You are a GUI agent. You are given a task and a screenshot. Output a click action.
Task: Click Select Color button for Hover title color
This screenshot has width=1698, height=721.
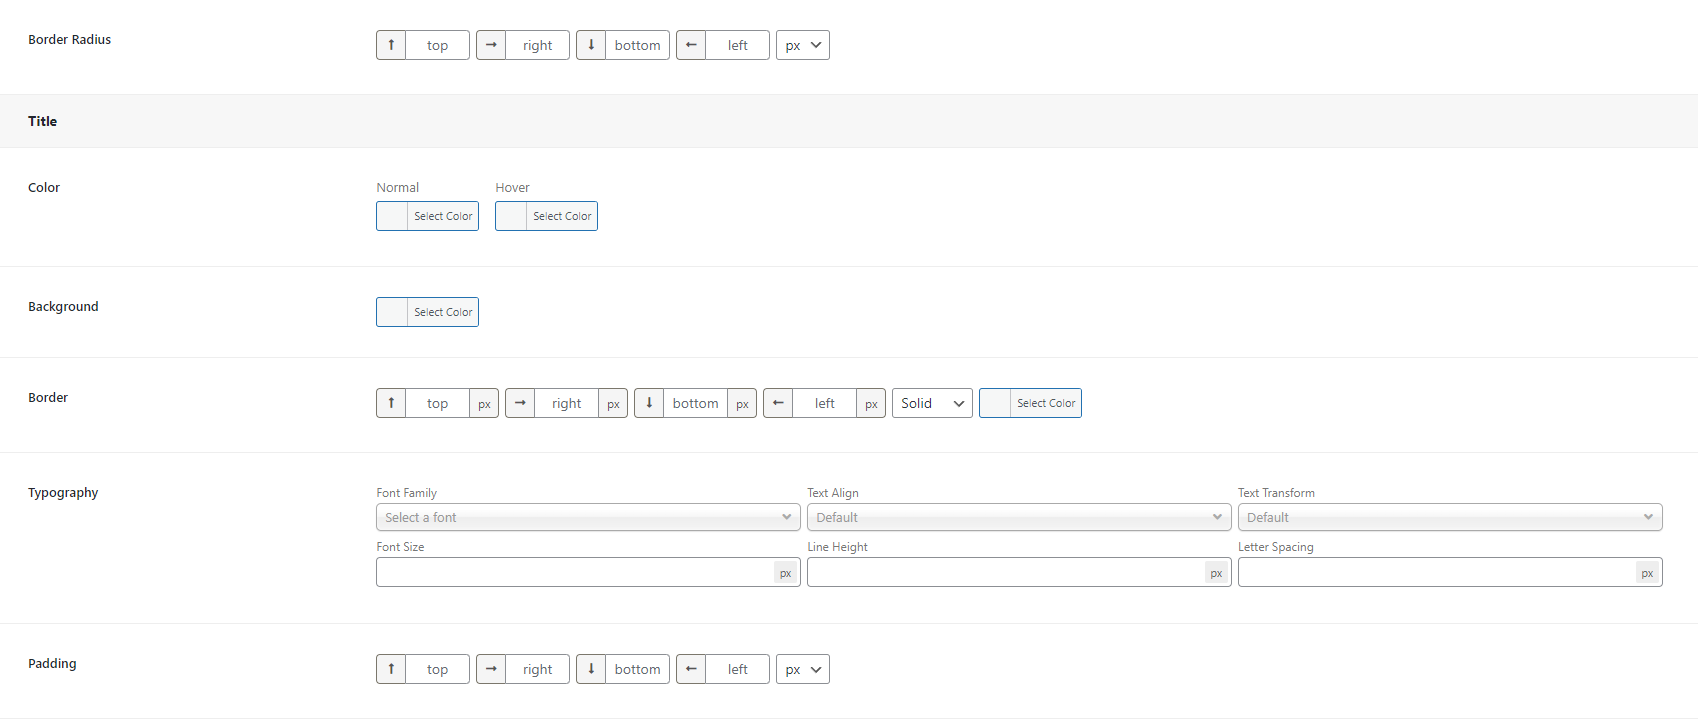(562, 216)
